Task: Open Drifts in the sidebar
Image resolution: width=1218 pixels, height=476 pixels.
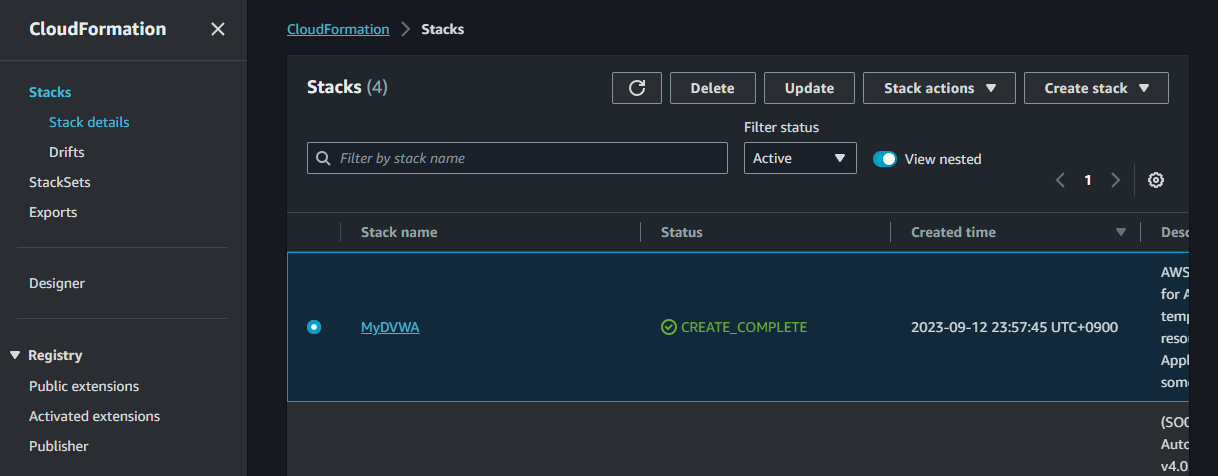Action: [67, 152]
